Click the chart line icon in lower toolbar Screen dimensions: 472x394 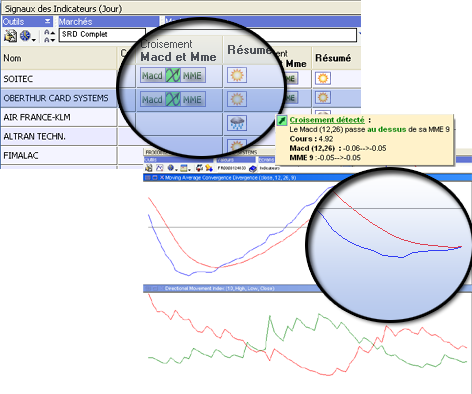click(x=160, y=168)
